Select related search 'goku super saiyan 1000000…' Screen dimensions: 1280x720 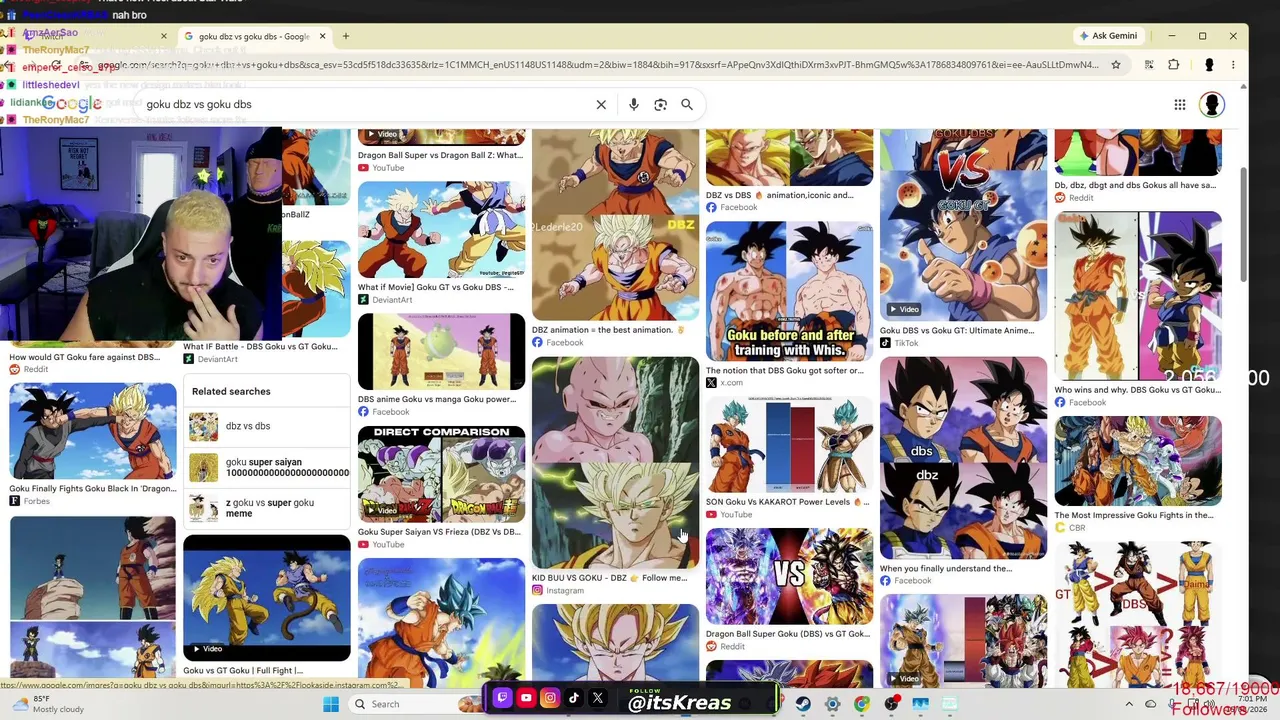[x=266, y=467]
